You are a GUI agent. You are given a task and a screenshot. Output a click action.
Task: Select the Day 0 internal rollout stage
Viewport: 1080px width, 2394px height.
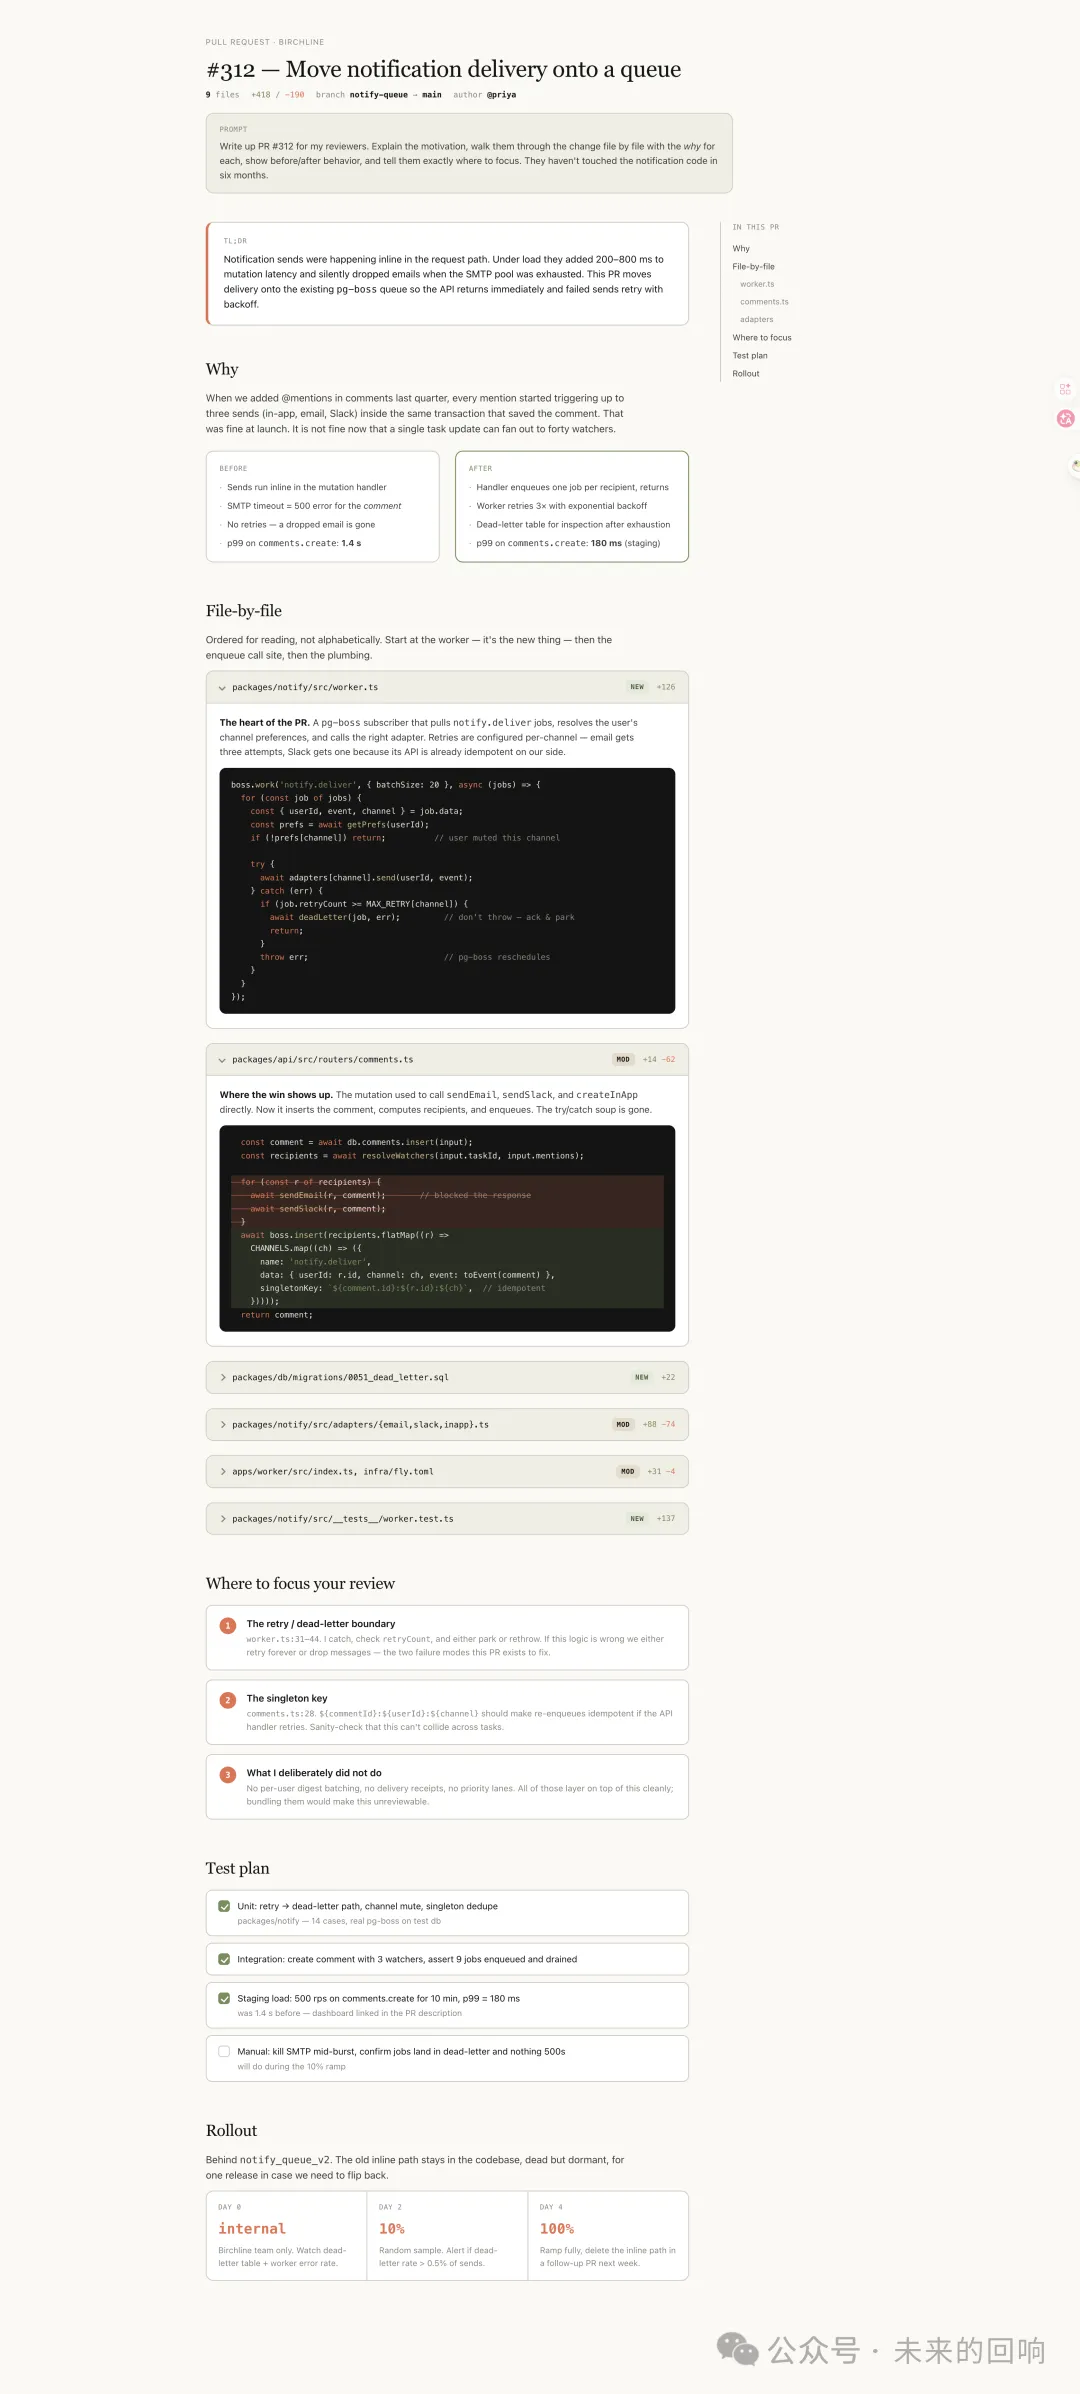tap(287, 2237)
